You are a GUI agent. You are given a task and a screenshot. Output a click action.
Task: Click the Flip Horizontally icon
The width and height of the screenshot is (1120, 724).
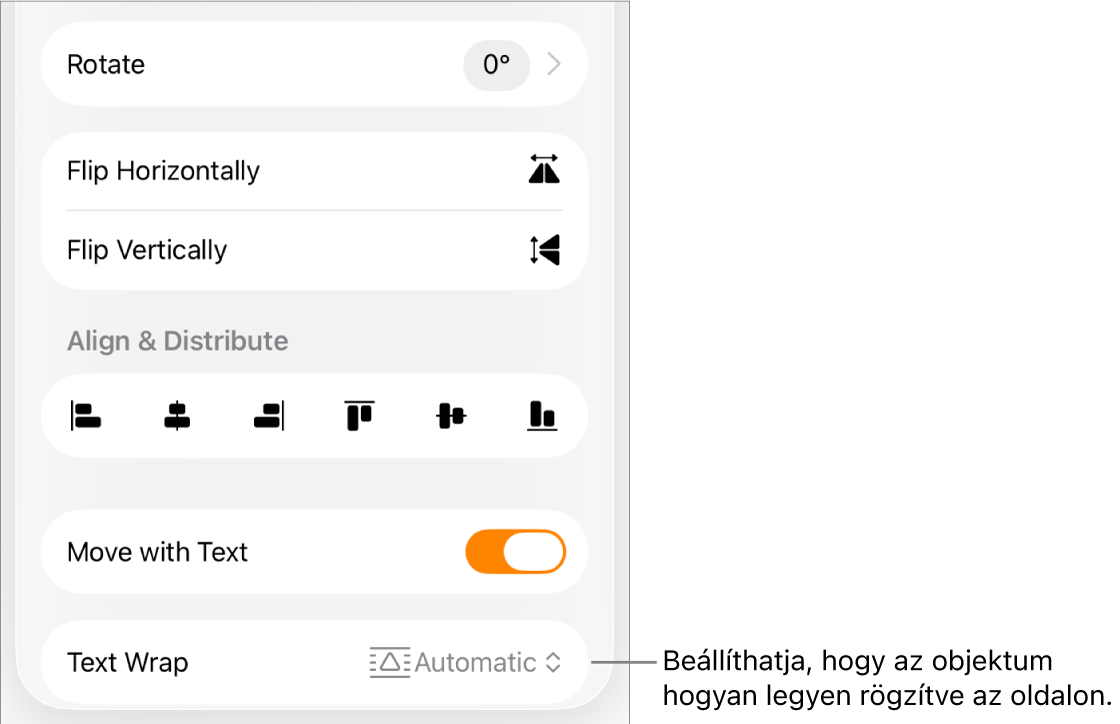pos(544,171)
